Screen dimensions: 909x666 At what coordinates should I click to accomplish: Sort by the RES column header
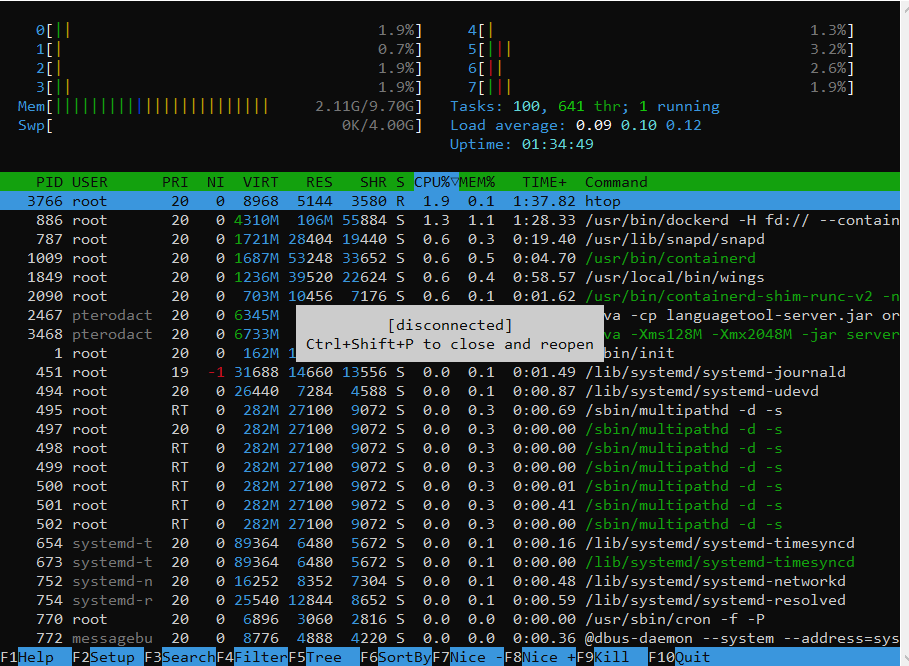(319, 182)
